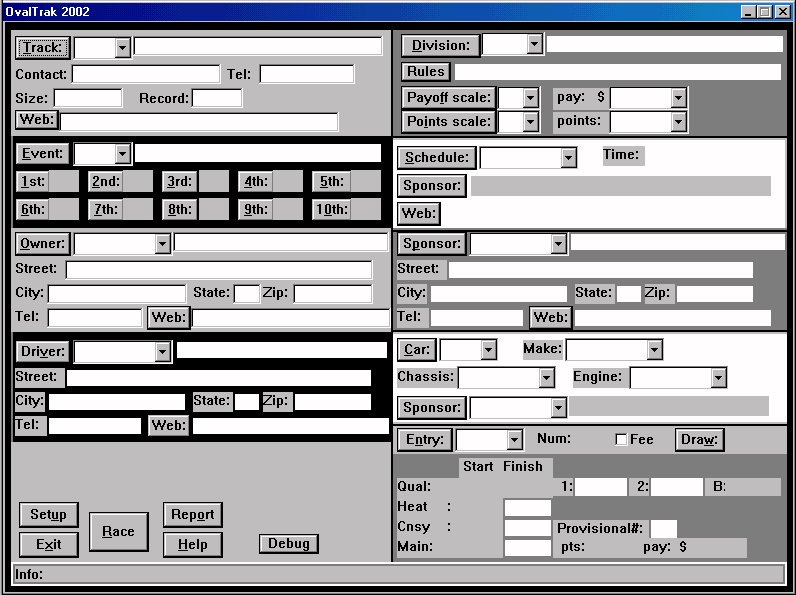Expand the Chassis dropdown
Screen dimensions: 796x595
[546, 378]
